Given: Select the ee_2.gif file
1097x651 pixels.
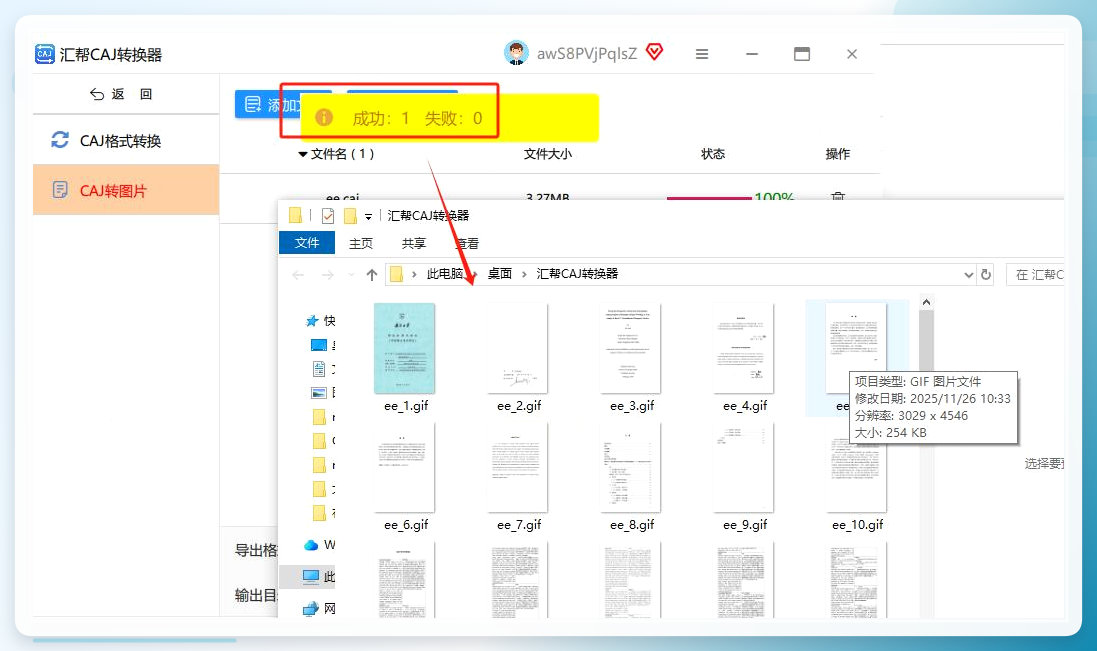Looking at the screenshot, I should coord(518,357).
